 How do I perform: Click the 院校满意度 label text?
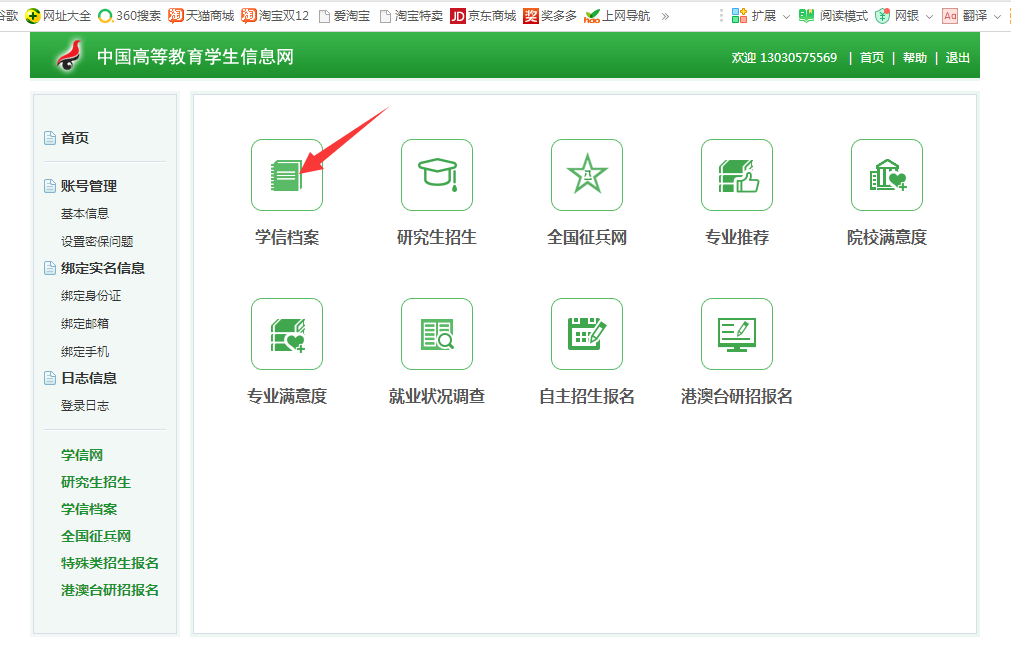[x=887, y=237]
